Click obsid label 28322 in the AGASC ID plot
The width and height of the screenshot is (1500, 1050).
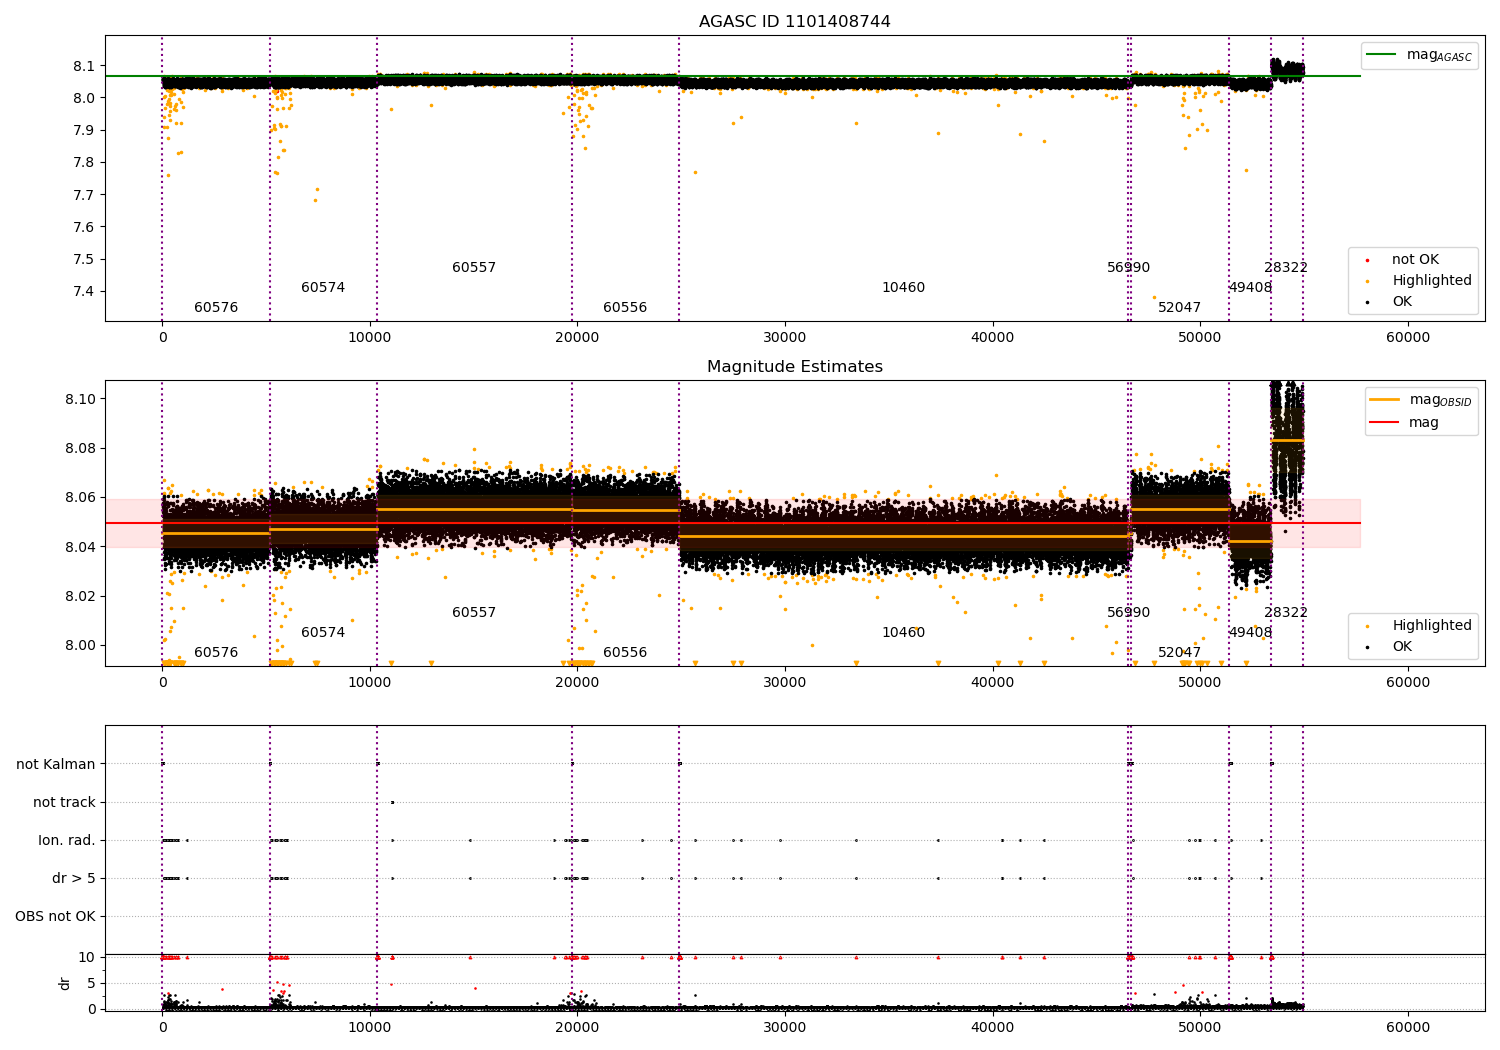click(x=1286, y=268)
